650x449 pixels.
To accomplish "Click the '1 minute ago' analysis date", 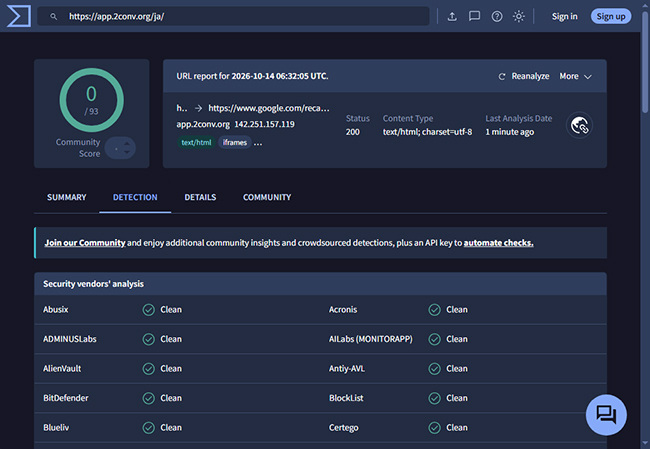I will point(510,132).
